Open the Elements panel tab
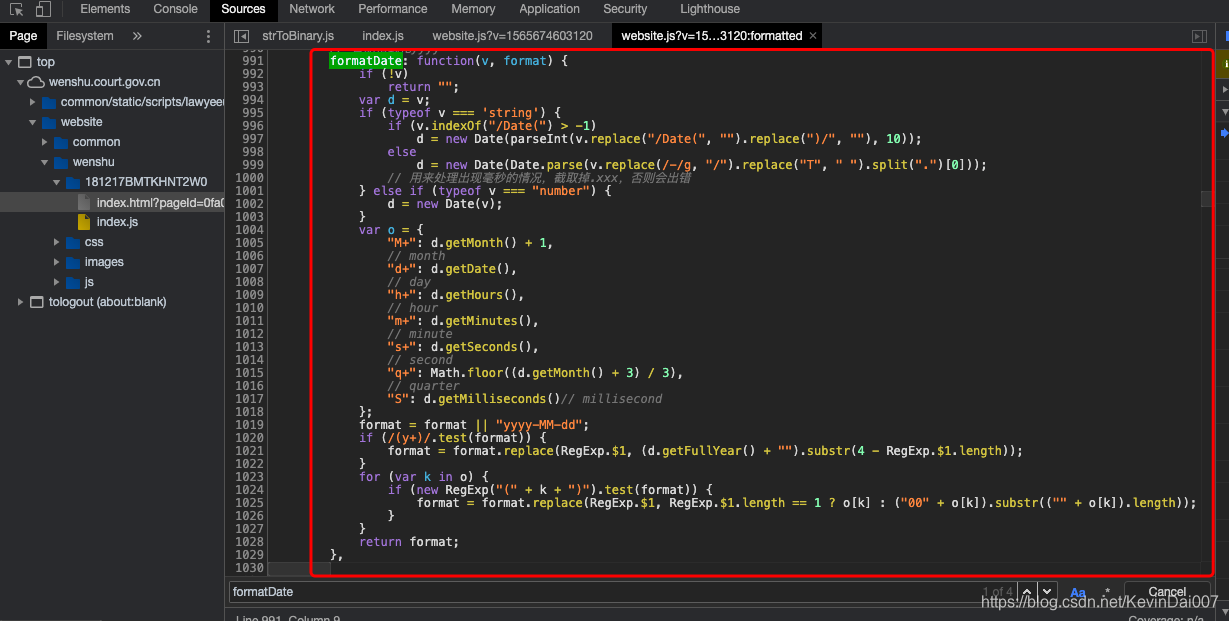1229x621 pixels. (105, 9)
